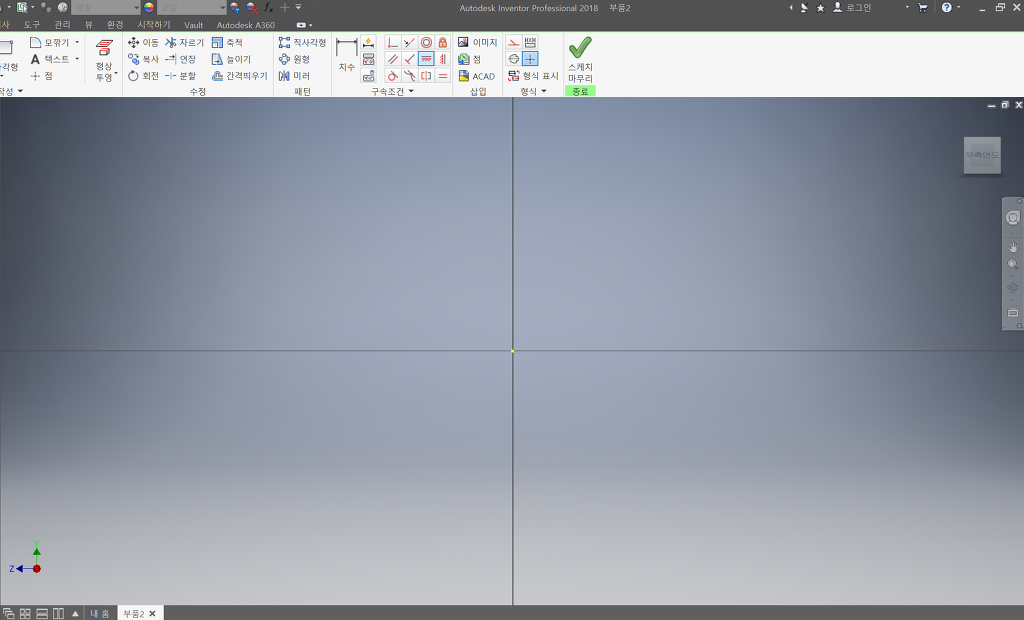Open the appearance color wheel icon
Viewport: 1024px width, 620px height.
click(x=149, y=8)
